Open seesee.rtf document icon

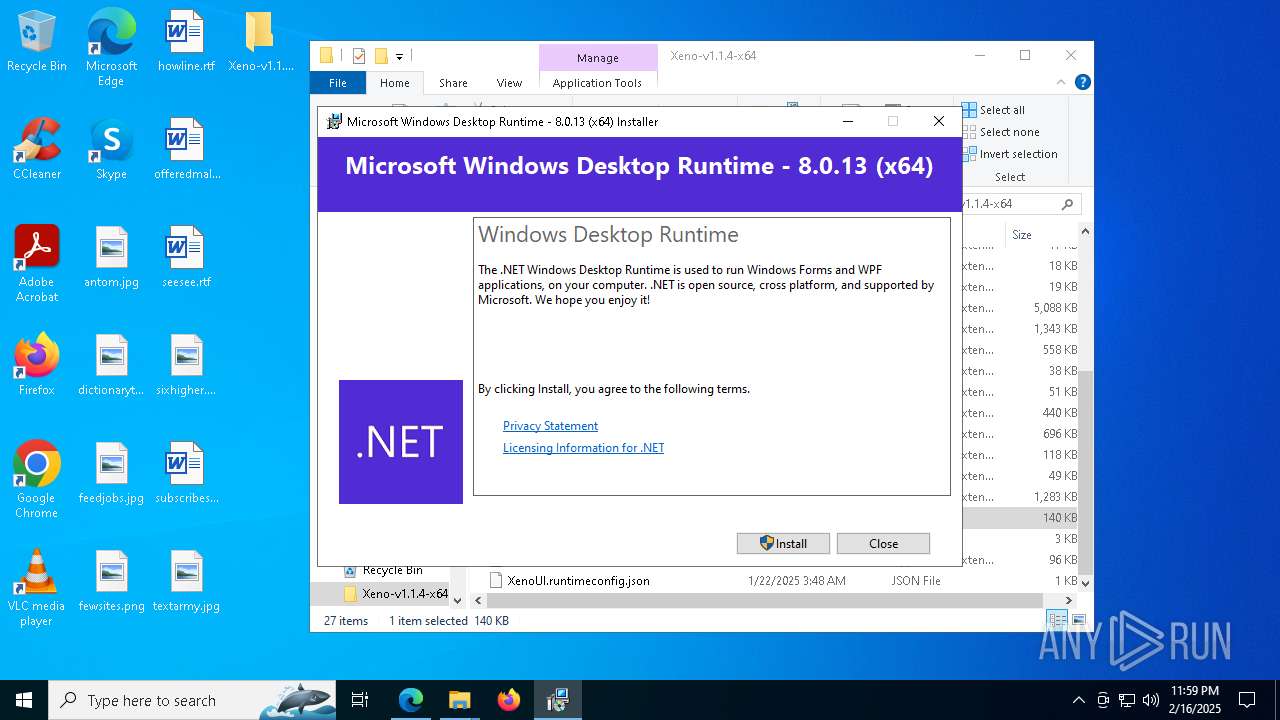point(186,258)
